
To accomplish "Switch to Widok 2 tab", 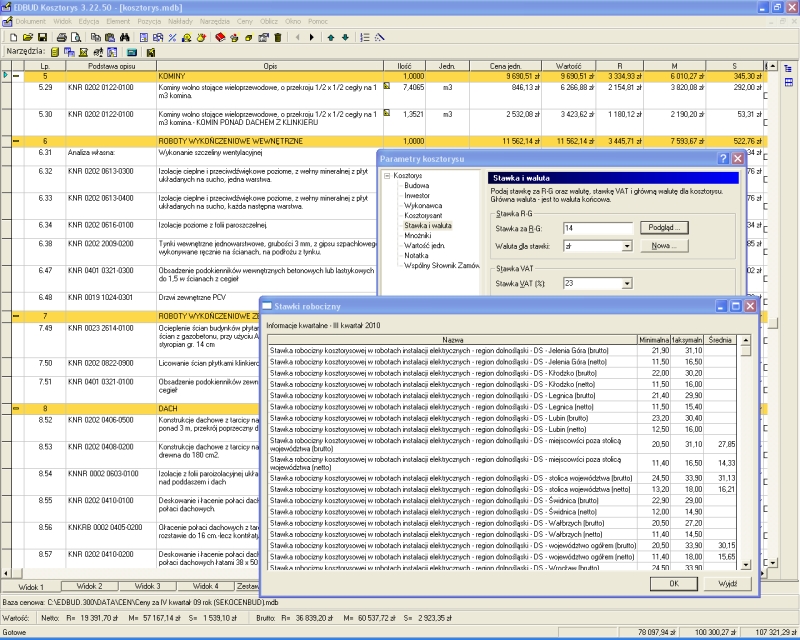I will point(90,586).
